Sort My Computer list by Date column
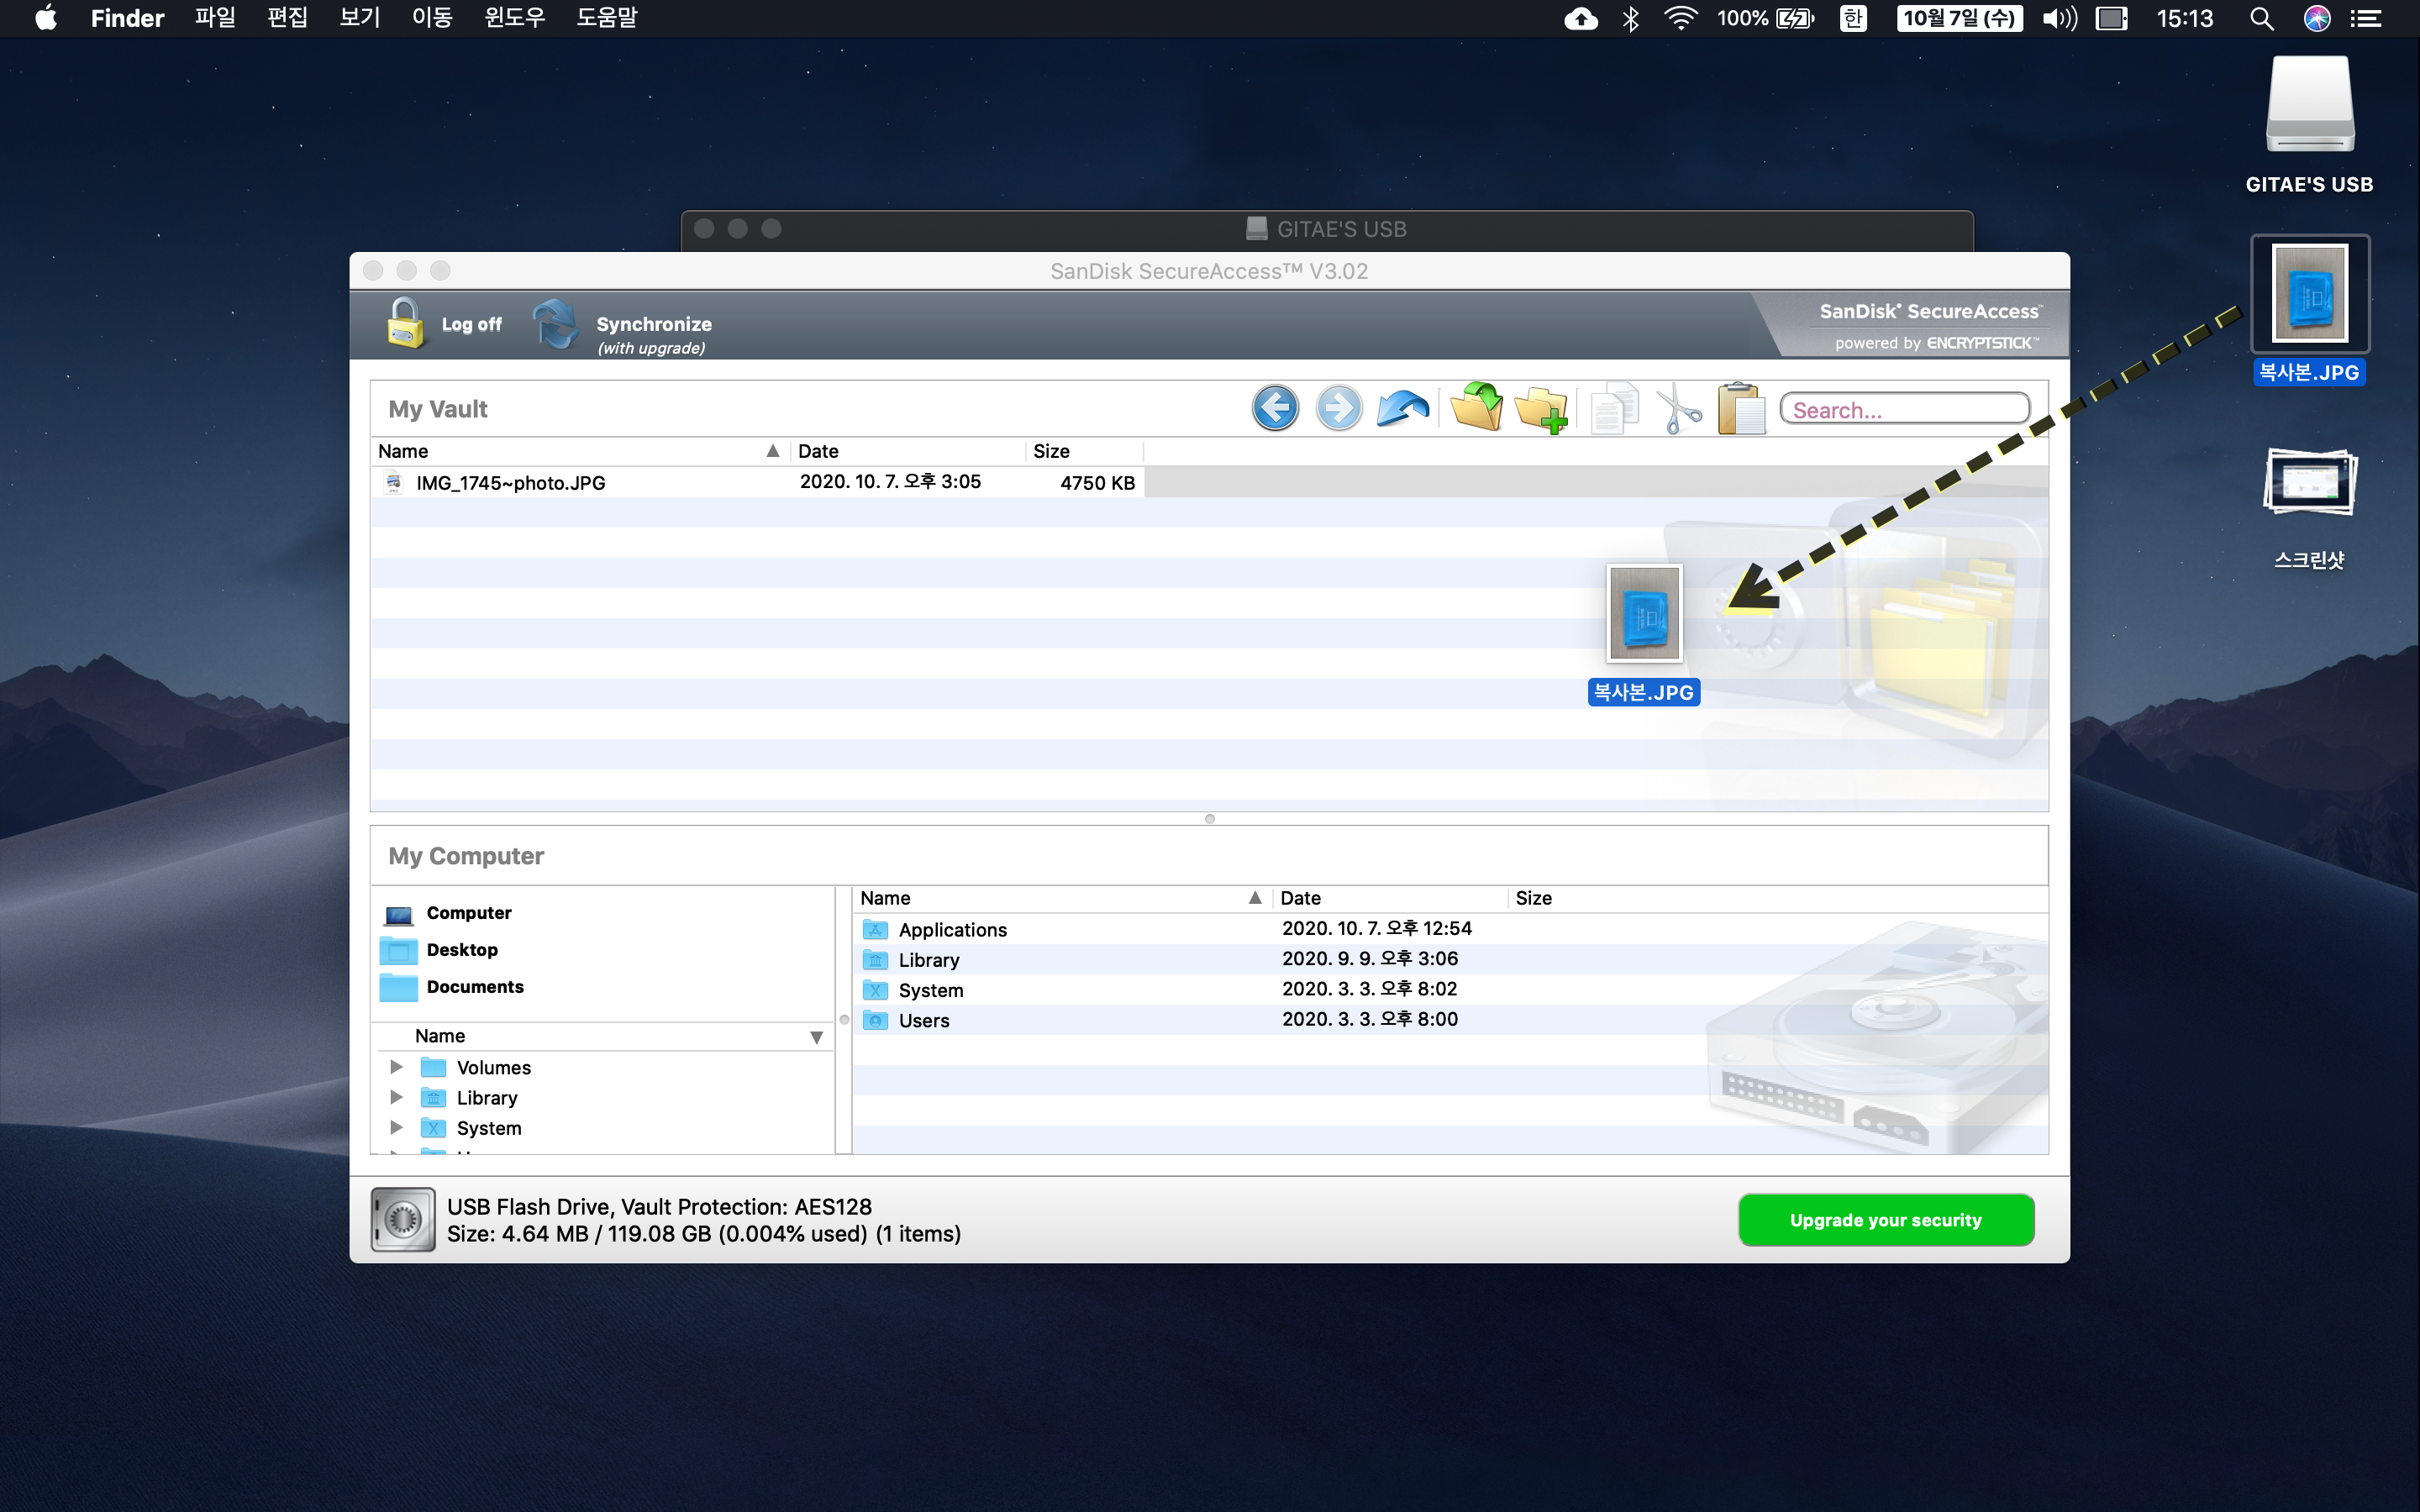 point(1390,898)
